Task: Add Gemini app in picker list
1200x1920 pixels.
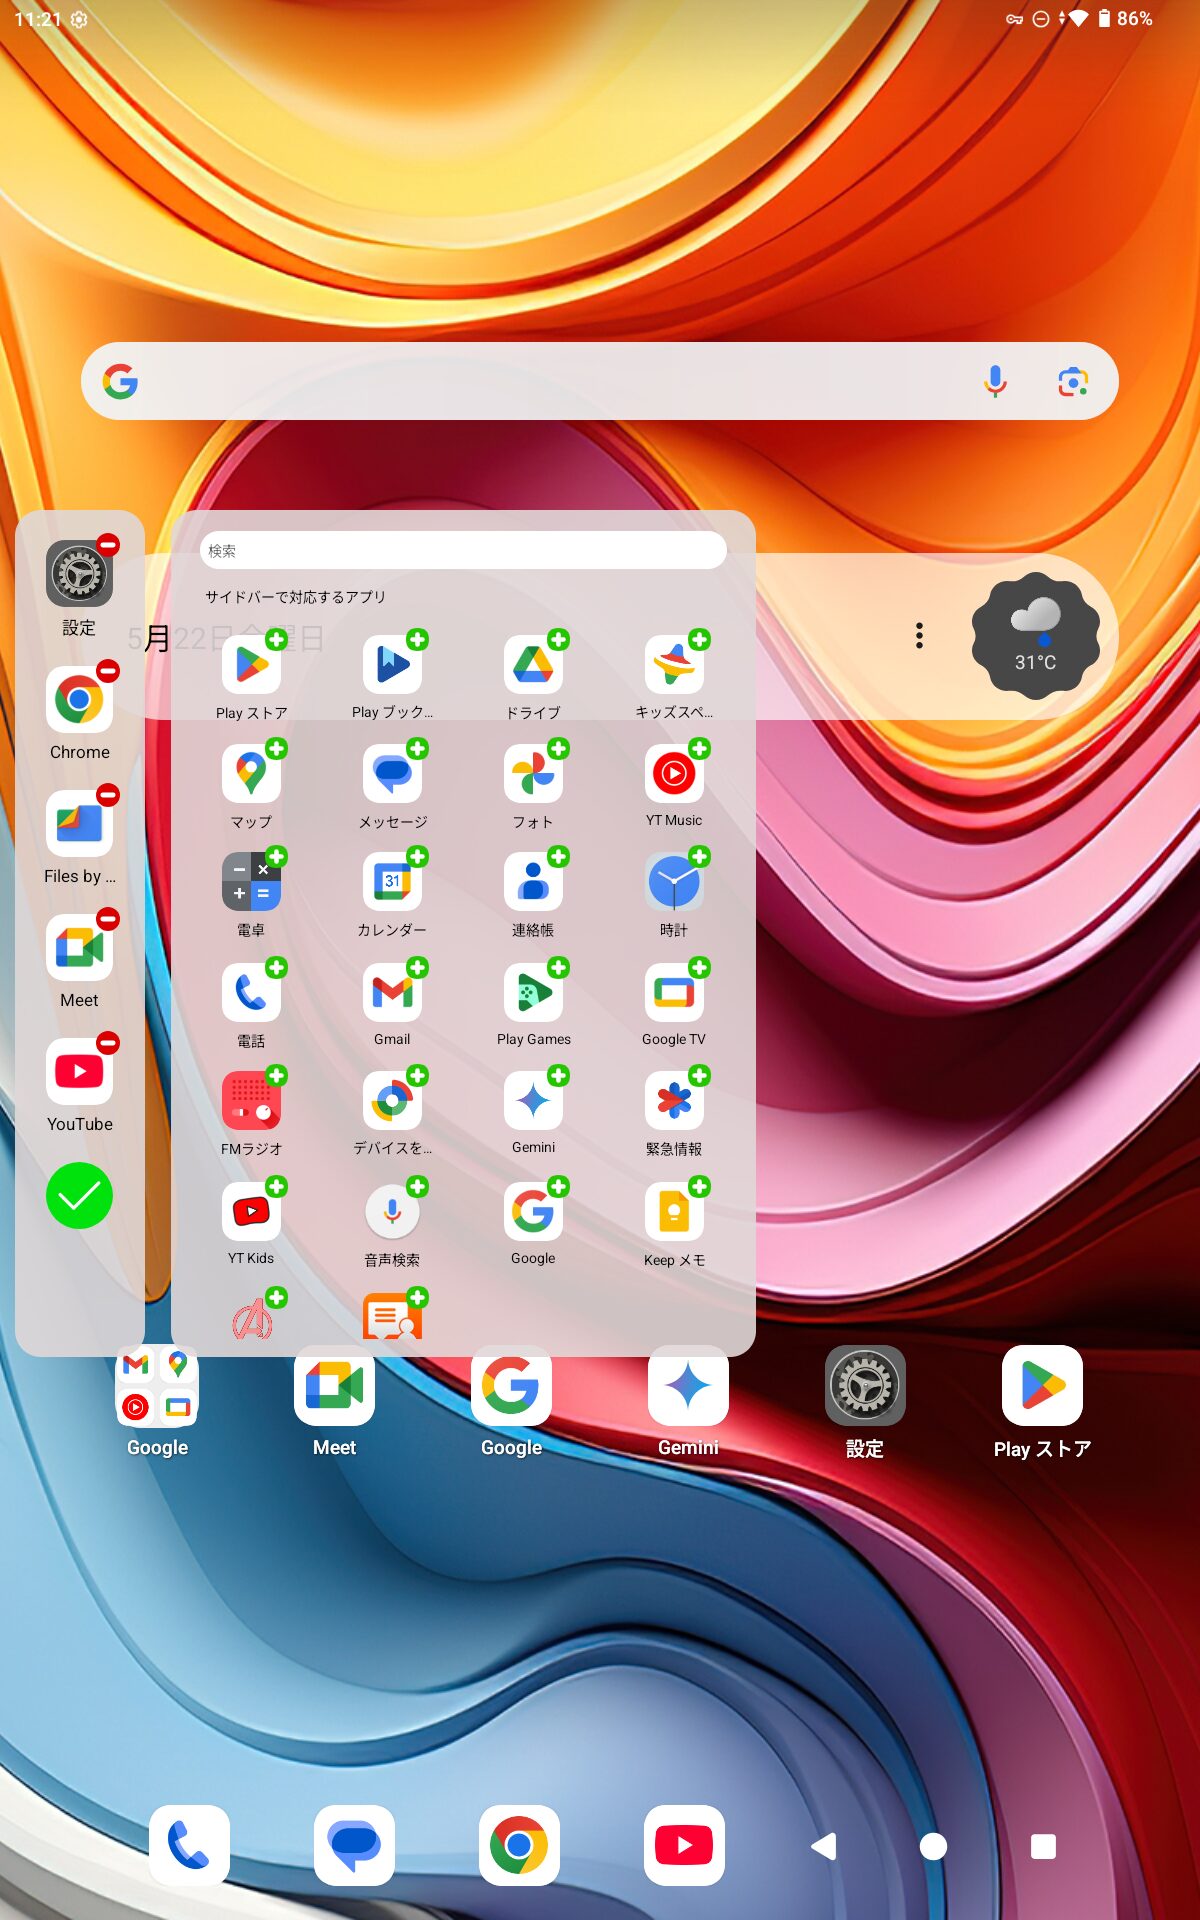Action: [559, 1076]
